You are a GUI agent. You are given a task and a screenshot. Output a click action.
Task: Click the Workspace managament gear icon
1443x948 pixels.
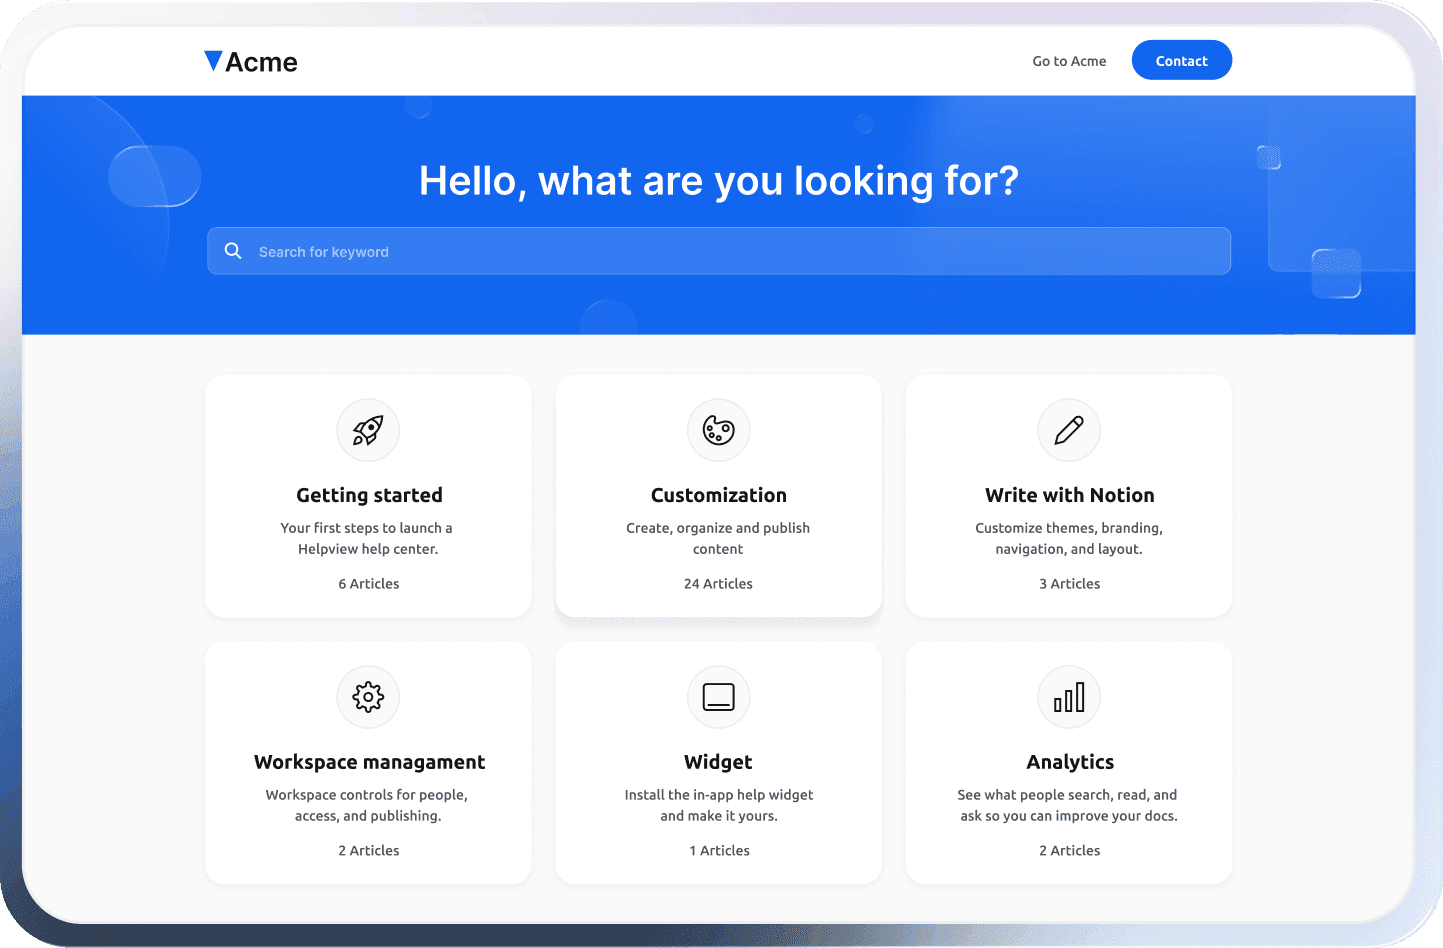[368, 697]
